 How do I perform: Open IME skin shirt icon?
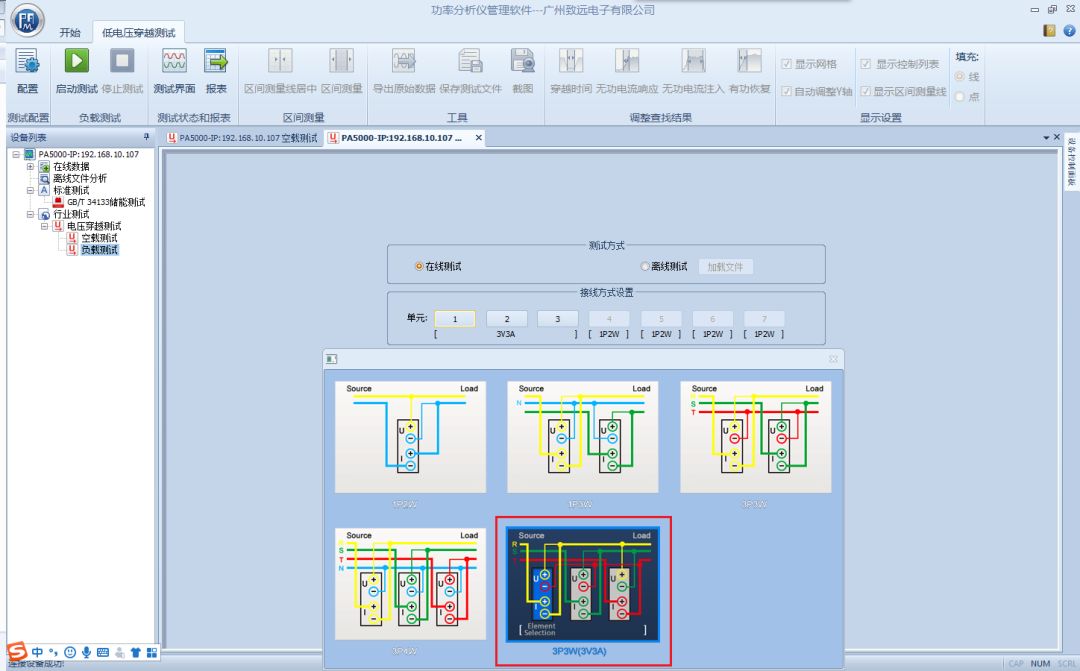(136, 652)
